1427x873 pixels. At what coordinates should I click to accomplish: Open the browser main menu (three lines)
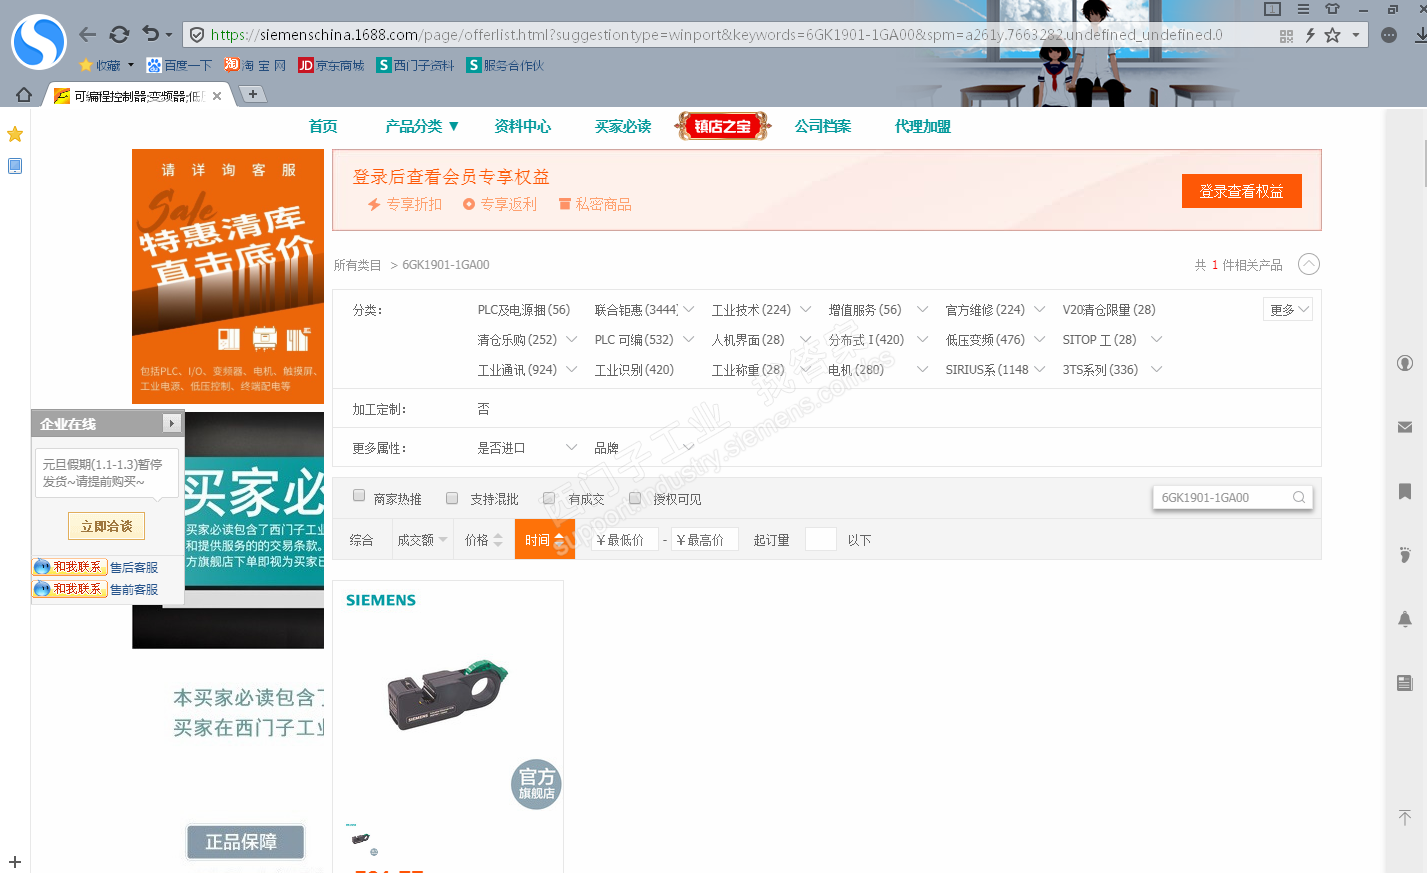(x=1303, y=9)
